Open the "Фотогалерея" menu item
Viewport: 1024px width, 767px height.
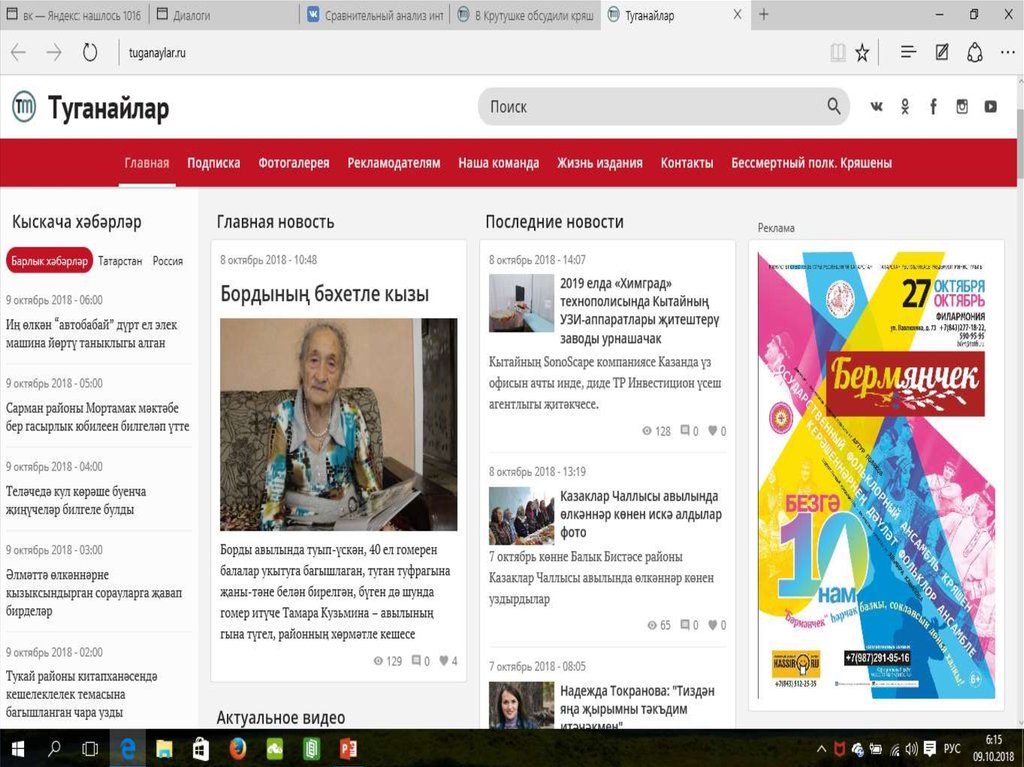(294, 163)
